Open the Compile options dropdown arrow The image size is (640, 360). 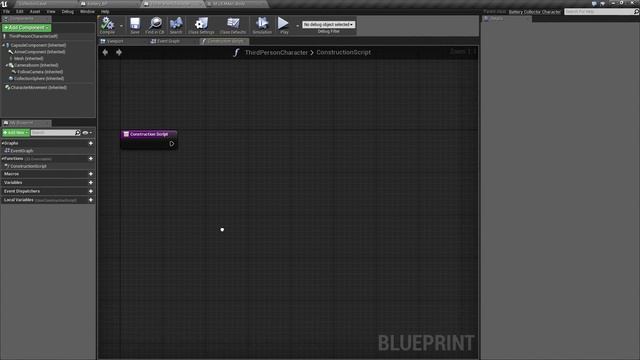121,26
